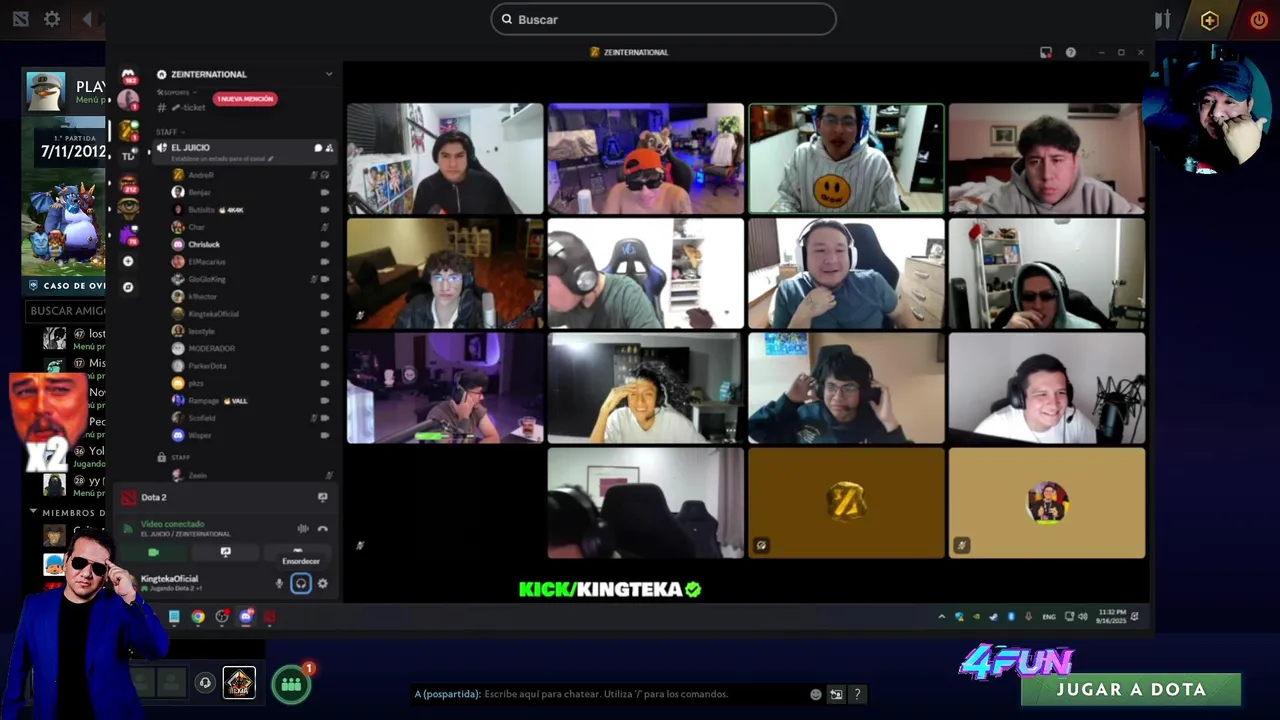Click user ParkerDota in voice list
1280x720 pixels.
[207, 366]
